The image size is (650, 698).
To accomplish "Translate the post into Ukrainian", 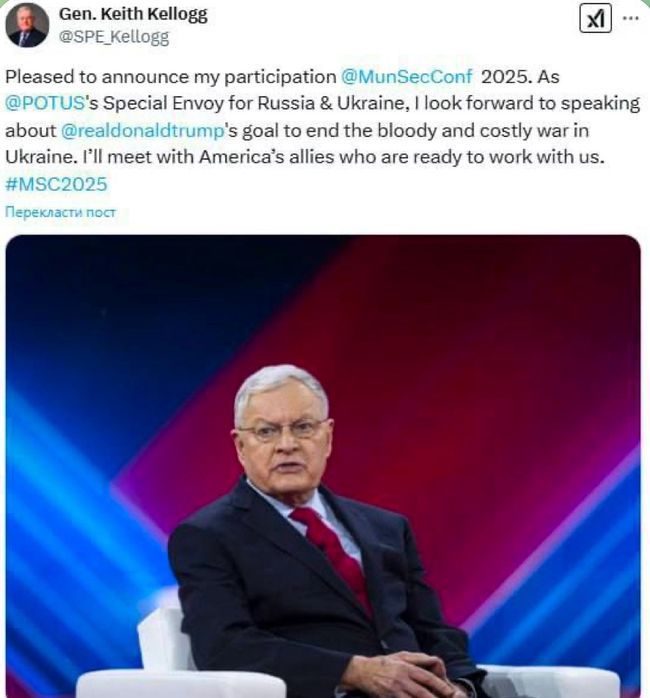I will click(x=60, y=212).
